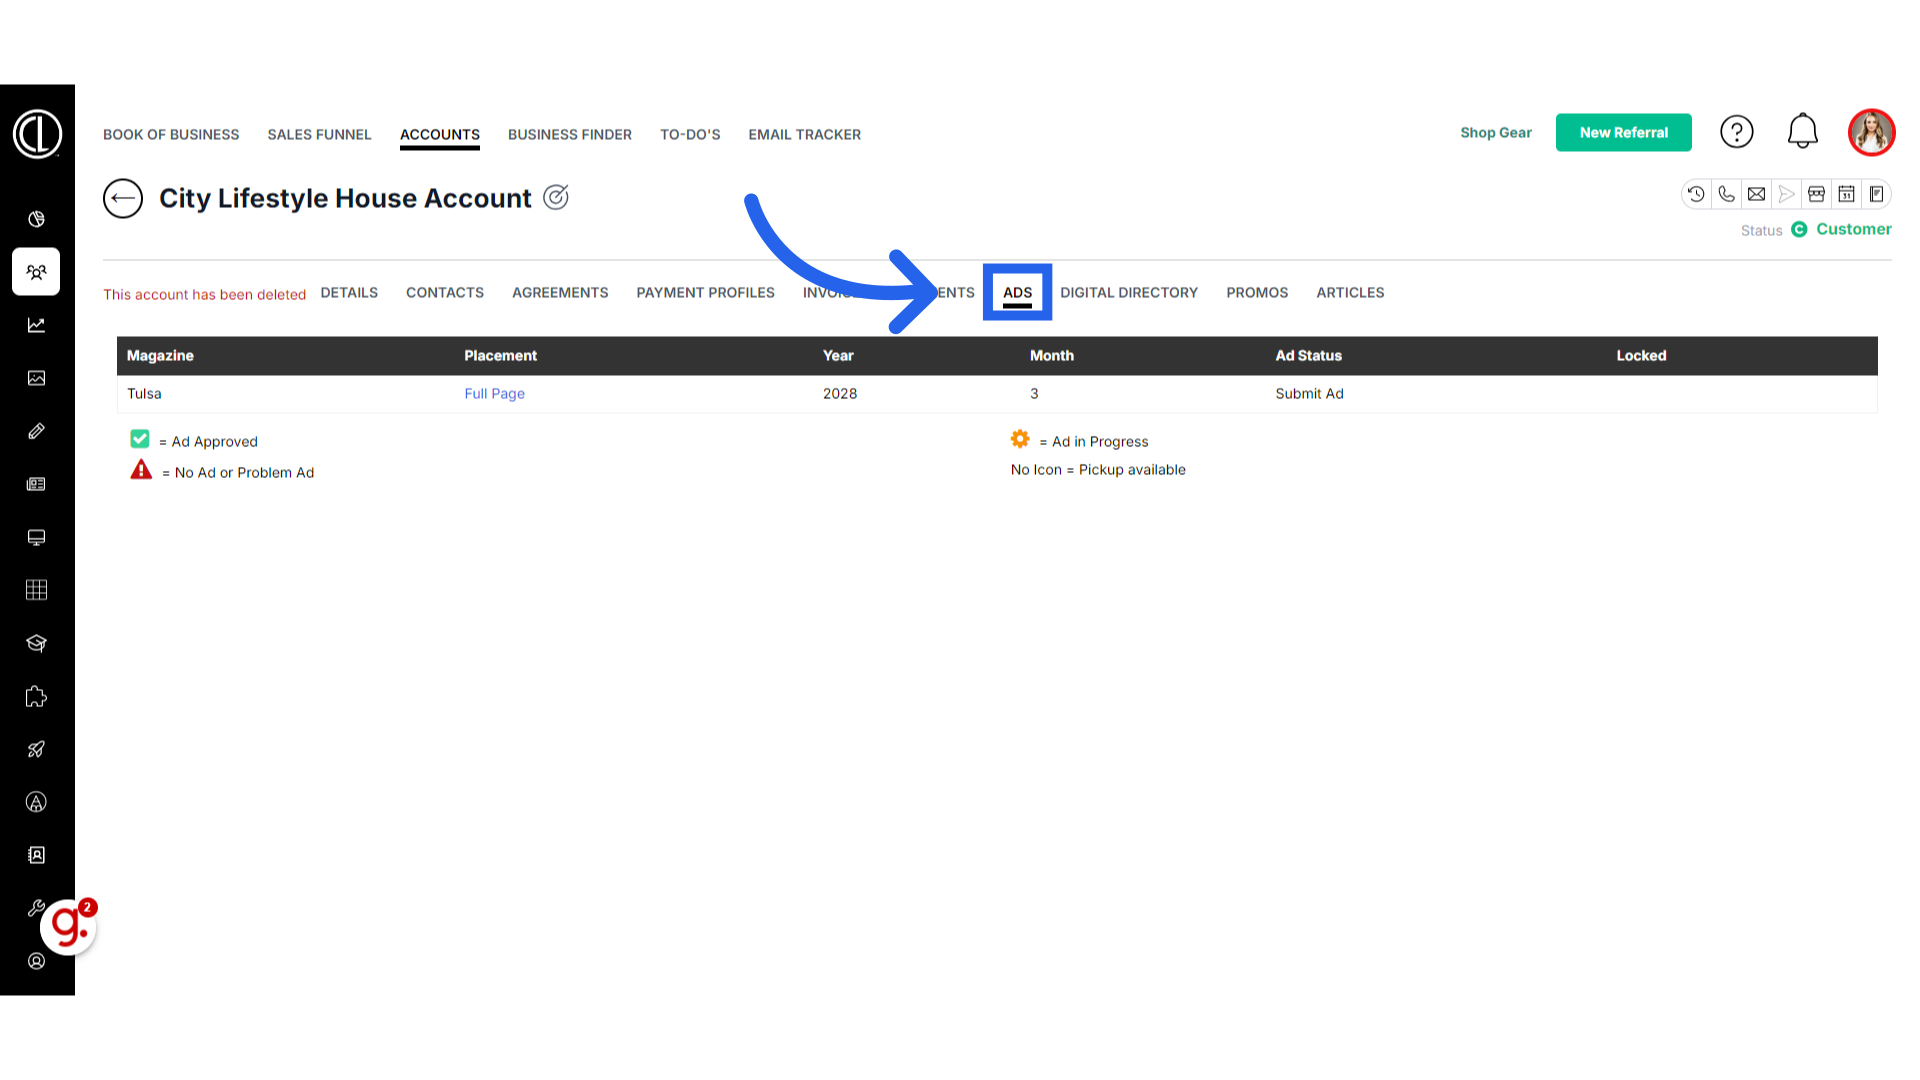Click the New Referral button
This screenshot has height=1080, width=1920.
(1624, 132)
